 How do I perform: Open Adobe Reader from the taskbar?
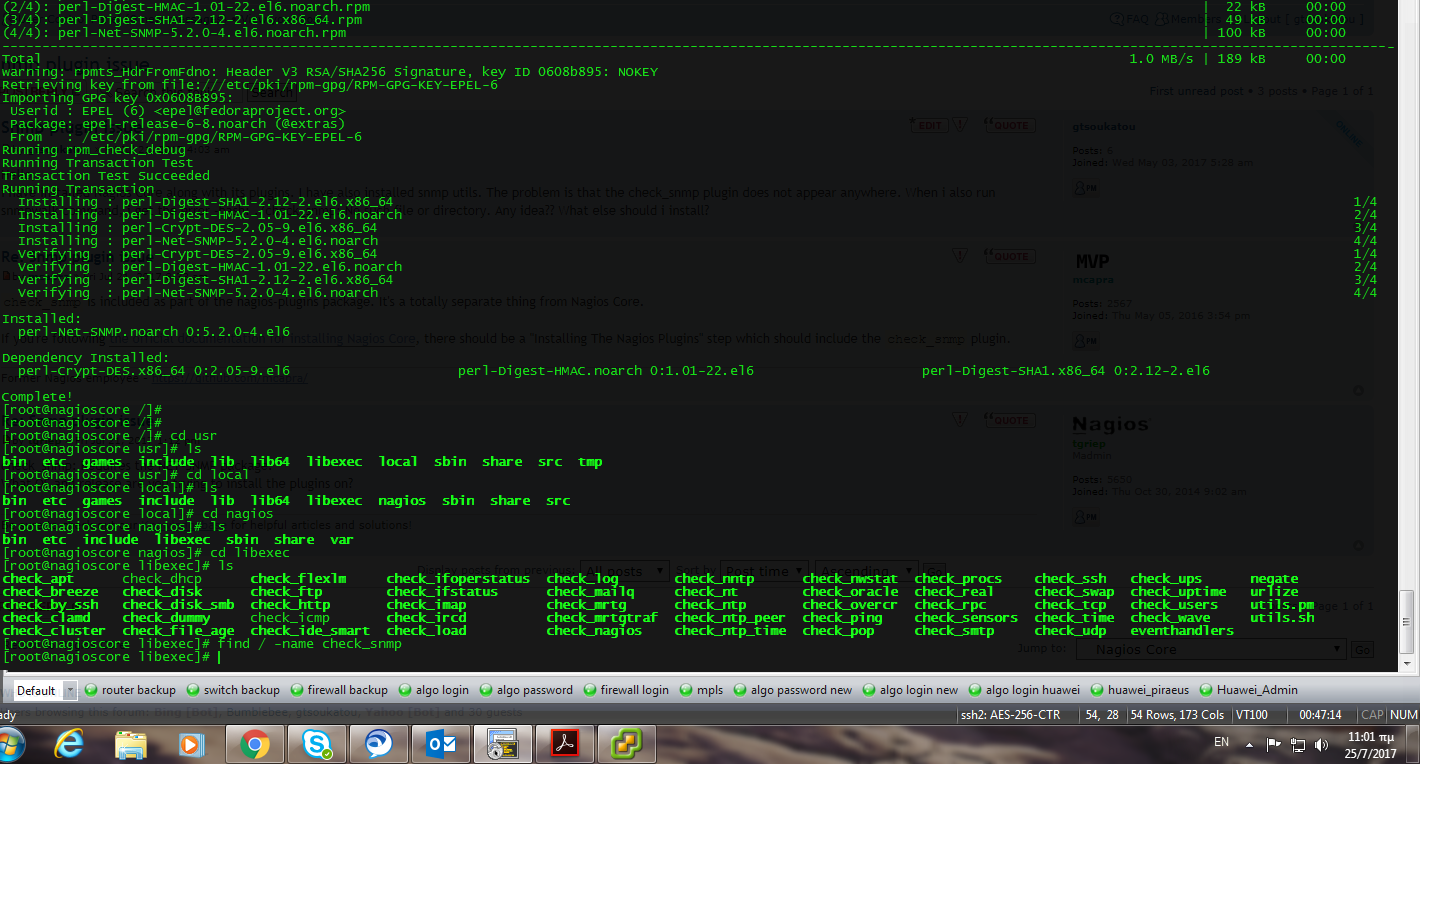[565, 744]
